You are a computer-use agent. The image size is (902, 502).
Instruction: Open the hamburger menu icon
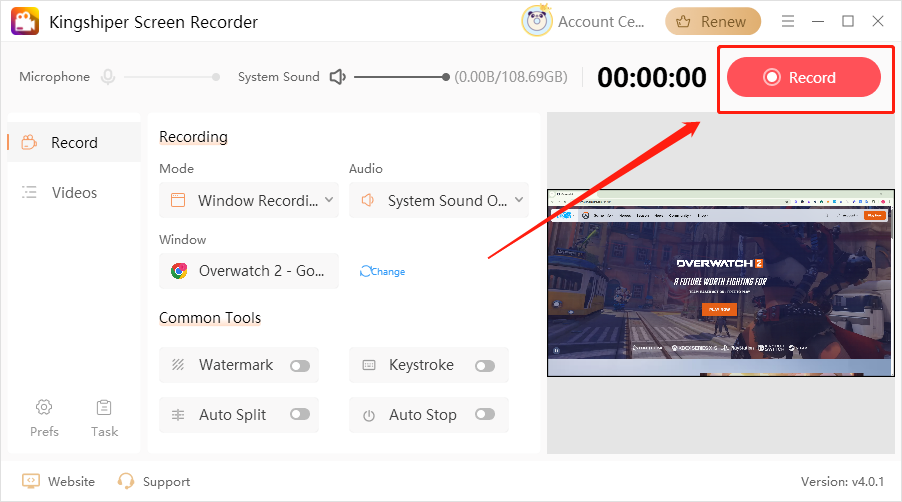tap(788, 21)
